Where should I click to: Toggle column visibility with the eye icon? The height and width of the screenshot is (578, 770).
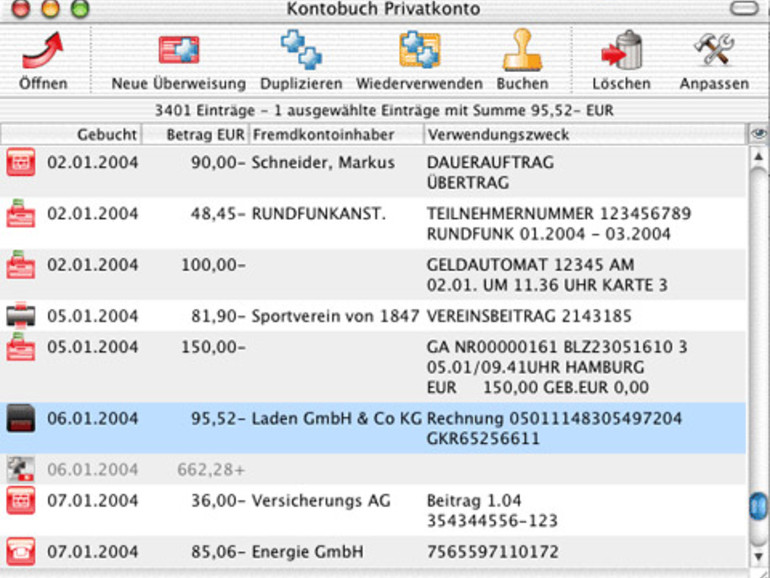pos(758,134)
